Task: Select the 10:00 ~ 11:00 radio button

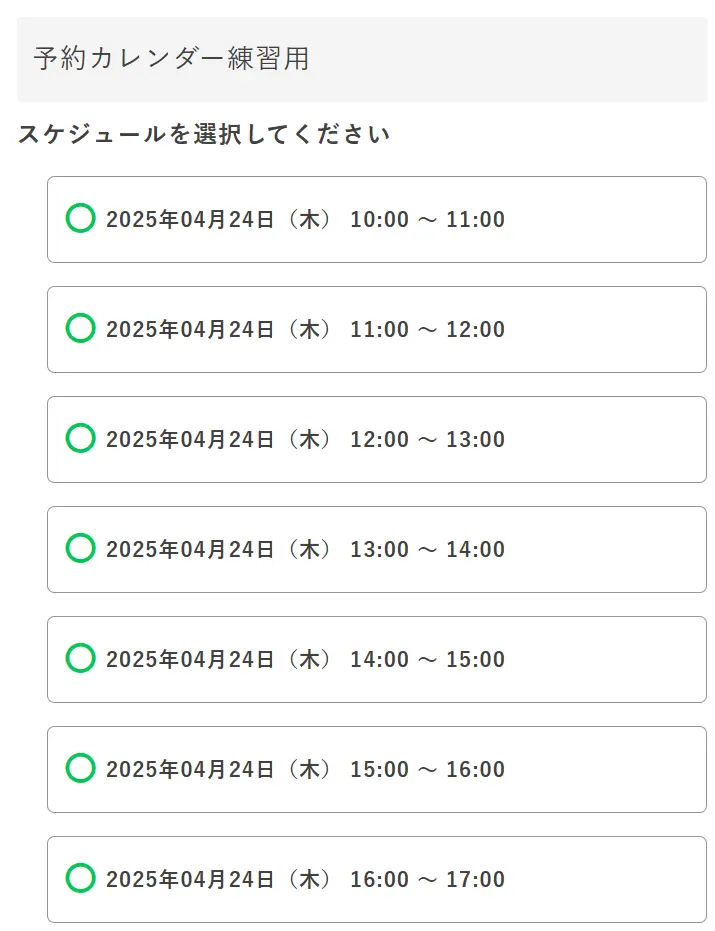Action: 80,218
